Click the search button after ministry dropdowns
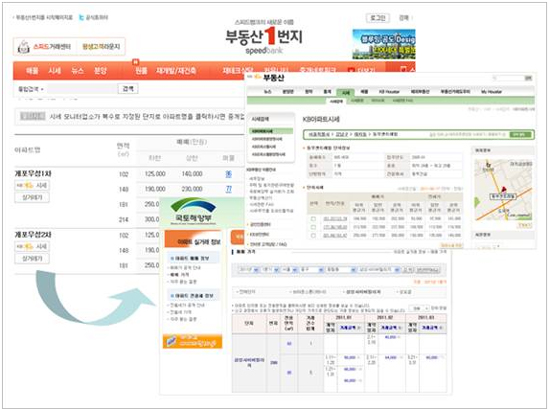This screenshot has height=409, width=550. [x=408, y=270]
